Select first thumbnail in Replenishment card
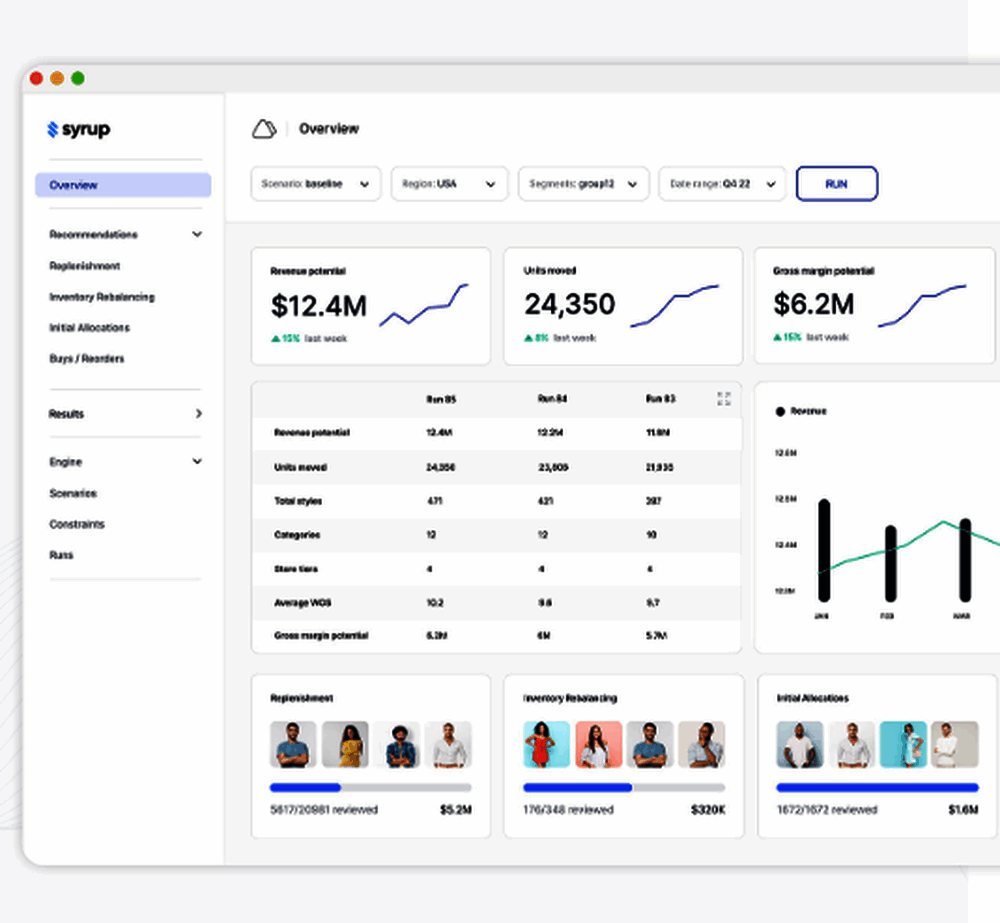The image size is (1000, 923). (x=293, y=745)
